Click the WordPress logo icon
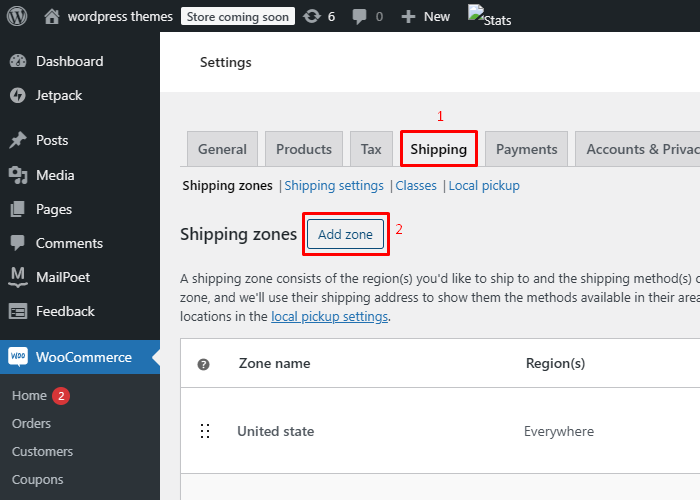Viewport: 700px width, 500px height. click(x=18, y=16)
